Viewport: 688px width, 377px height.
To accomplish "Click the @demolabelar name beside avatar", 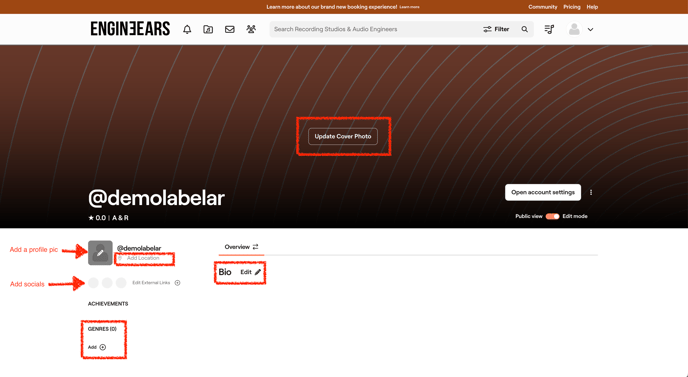I will coord(139,248).
